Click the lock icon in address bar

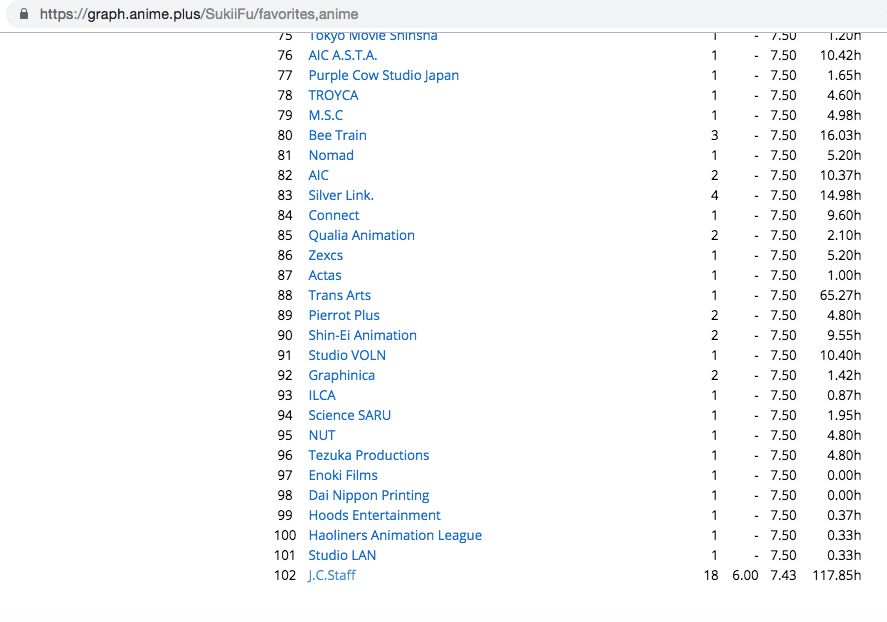(24, 14)
